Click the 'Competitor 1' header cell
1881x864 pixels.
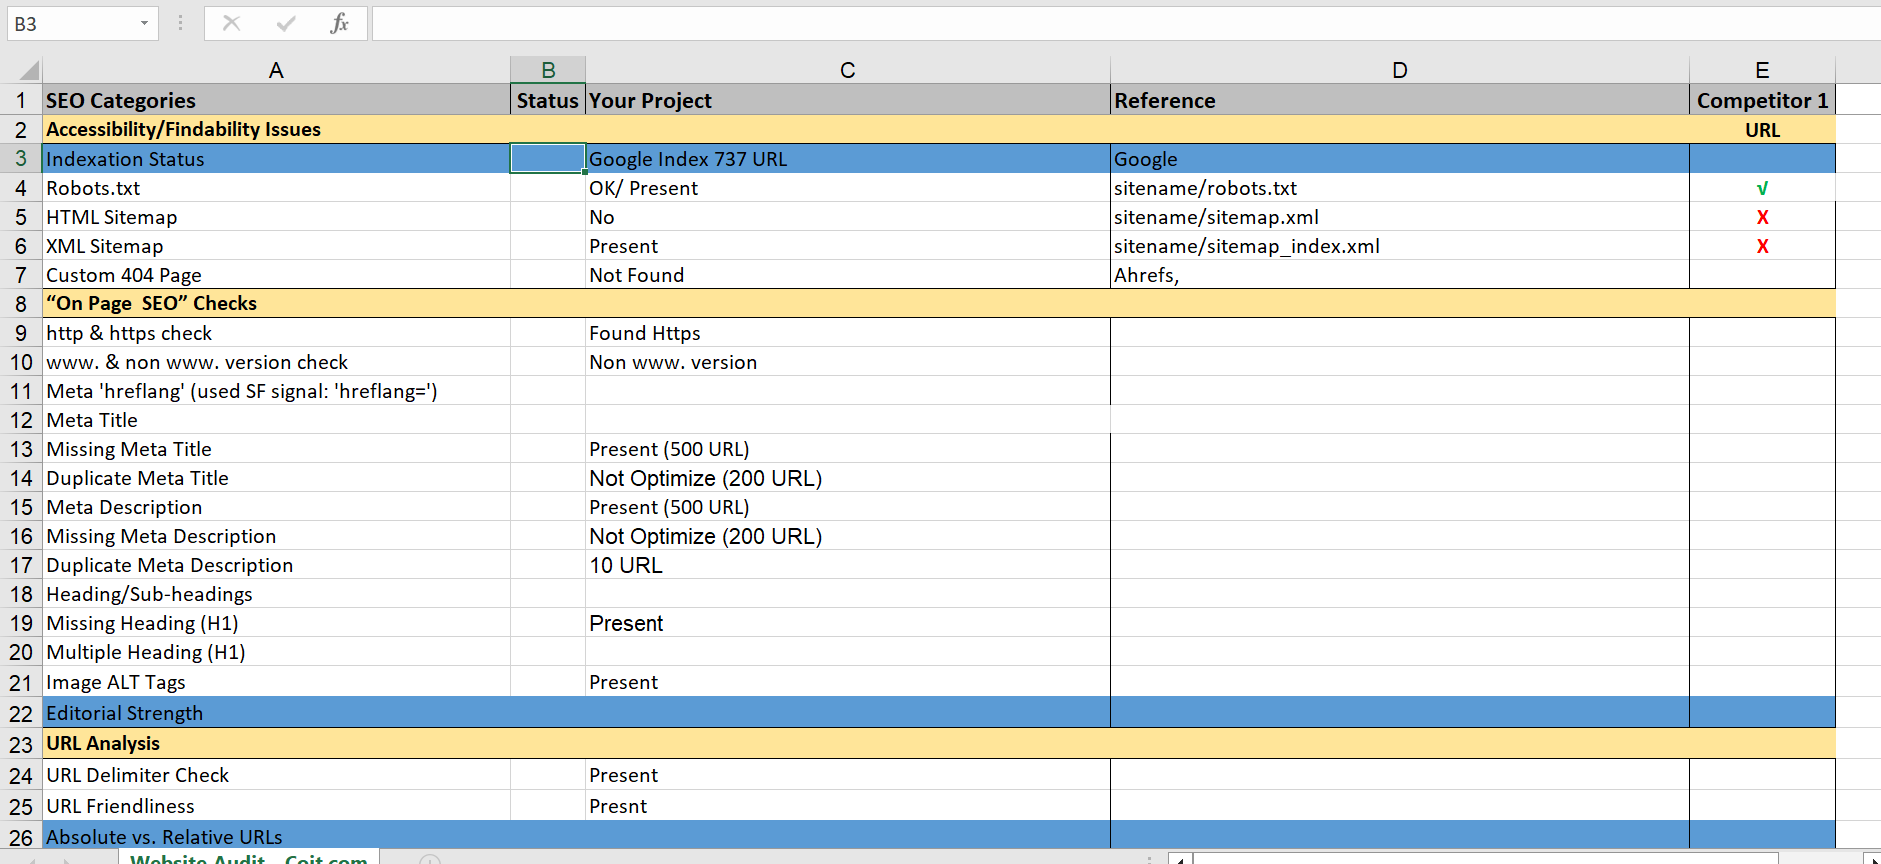click(1761, 101)
